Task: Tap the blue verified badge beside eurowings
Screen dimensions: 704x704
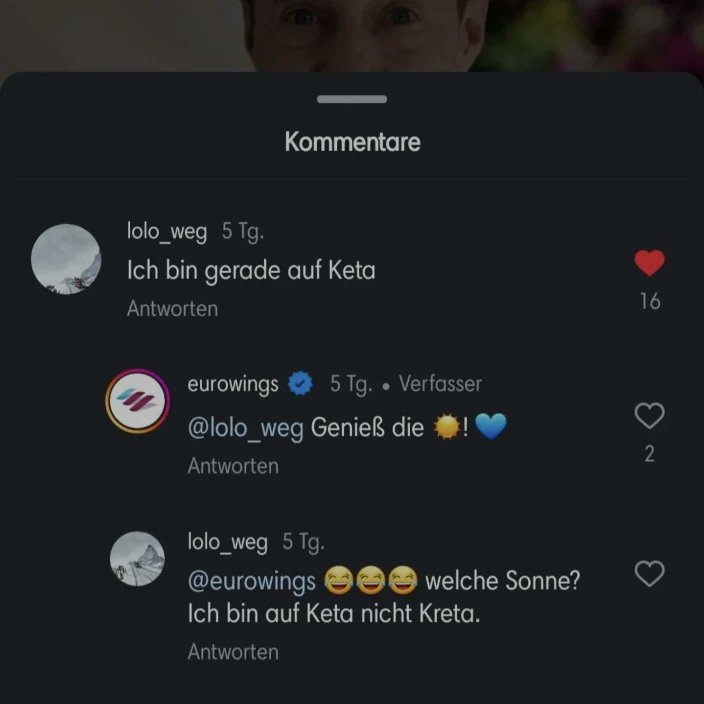Action: (x=300, y=384)
